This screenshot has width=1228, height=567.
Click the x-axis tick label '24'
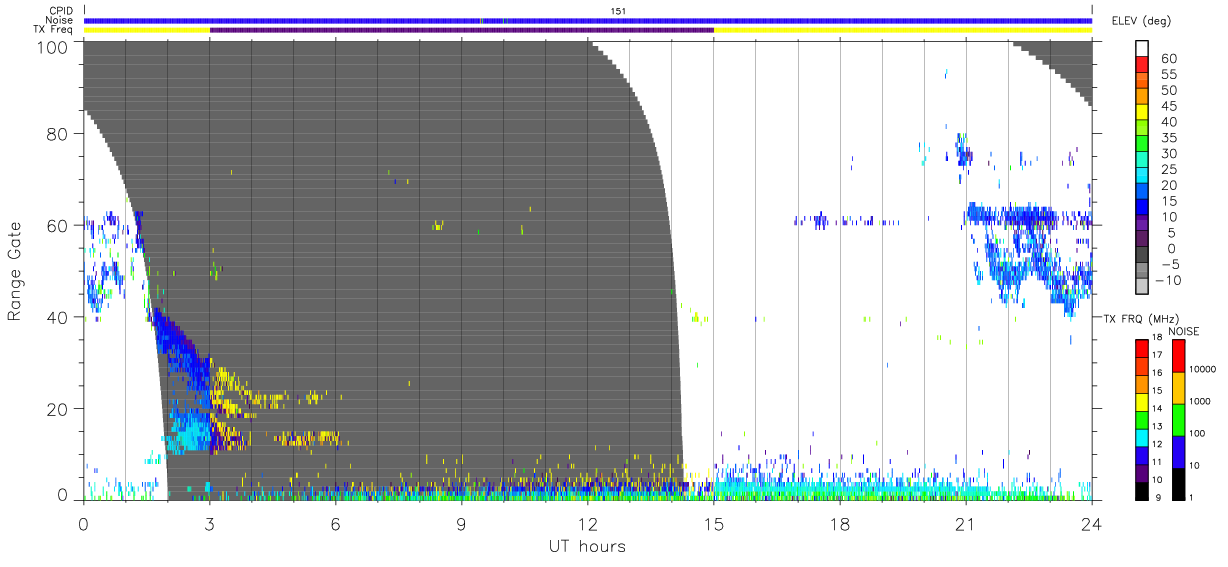1091,523
